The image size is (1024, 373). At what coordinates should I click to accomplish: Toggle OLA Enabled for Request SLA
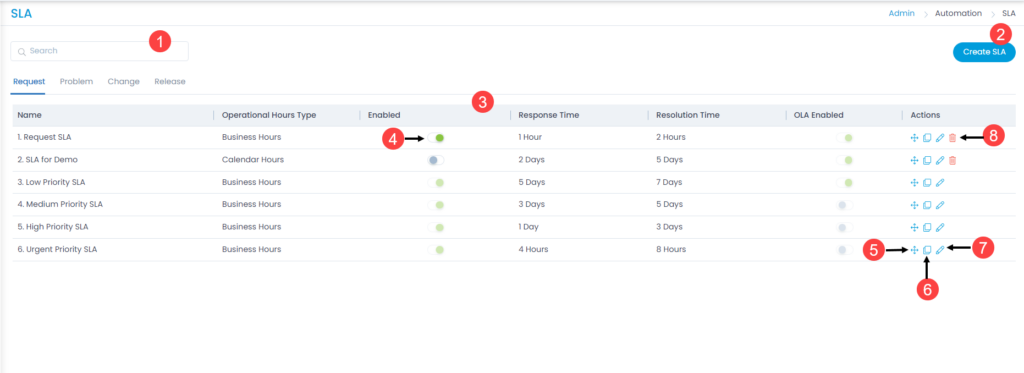tap(845, 138)
